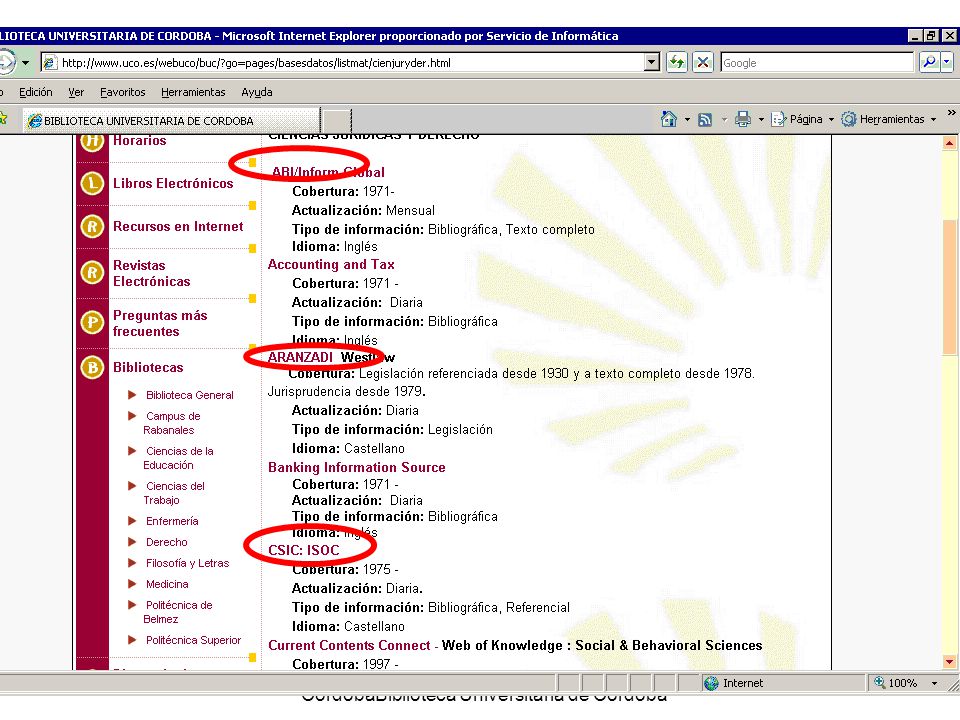Viewport: 960px width, 720px height.
Task: Open the Ciencias de la Educación link
Action: coord(178,458)
